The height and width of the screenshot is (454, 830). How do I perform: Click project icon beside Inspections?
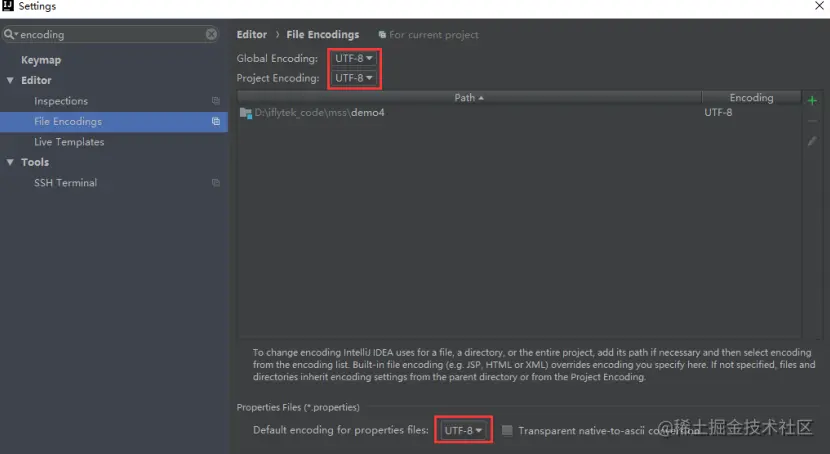215,101
